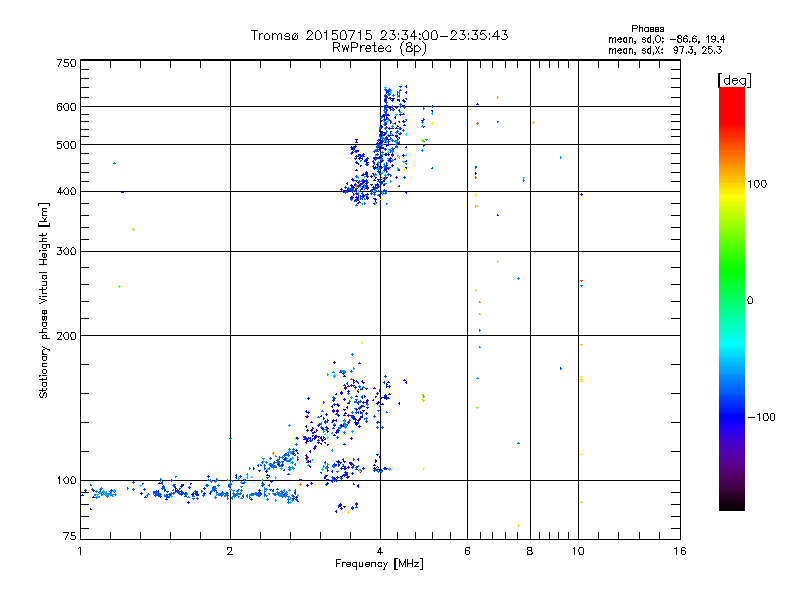Click the y-axis label '600'

coord(66,107)
